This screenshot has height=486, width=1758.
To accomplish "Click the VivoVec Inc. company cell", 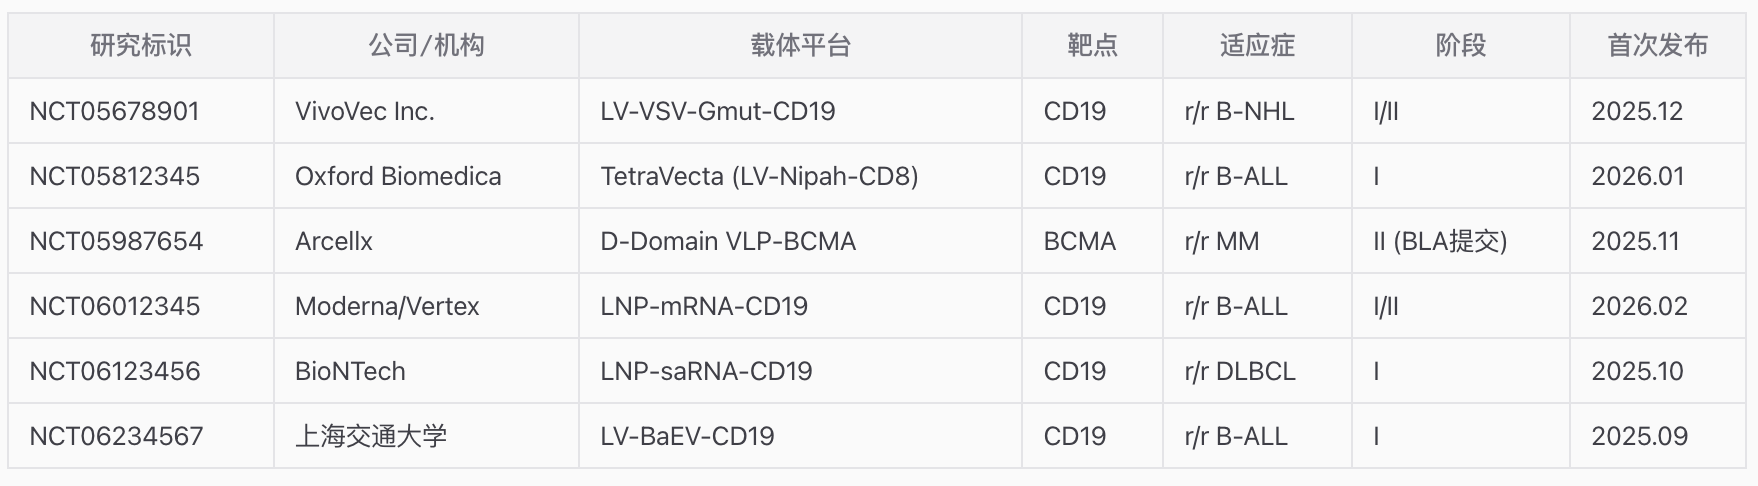I will click(x=365, y=111).
